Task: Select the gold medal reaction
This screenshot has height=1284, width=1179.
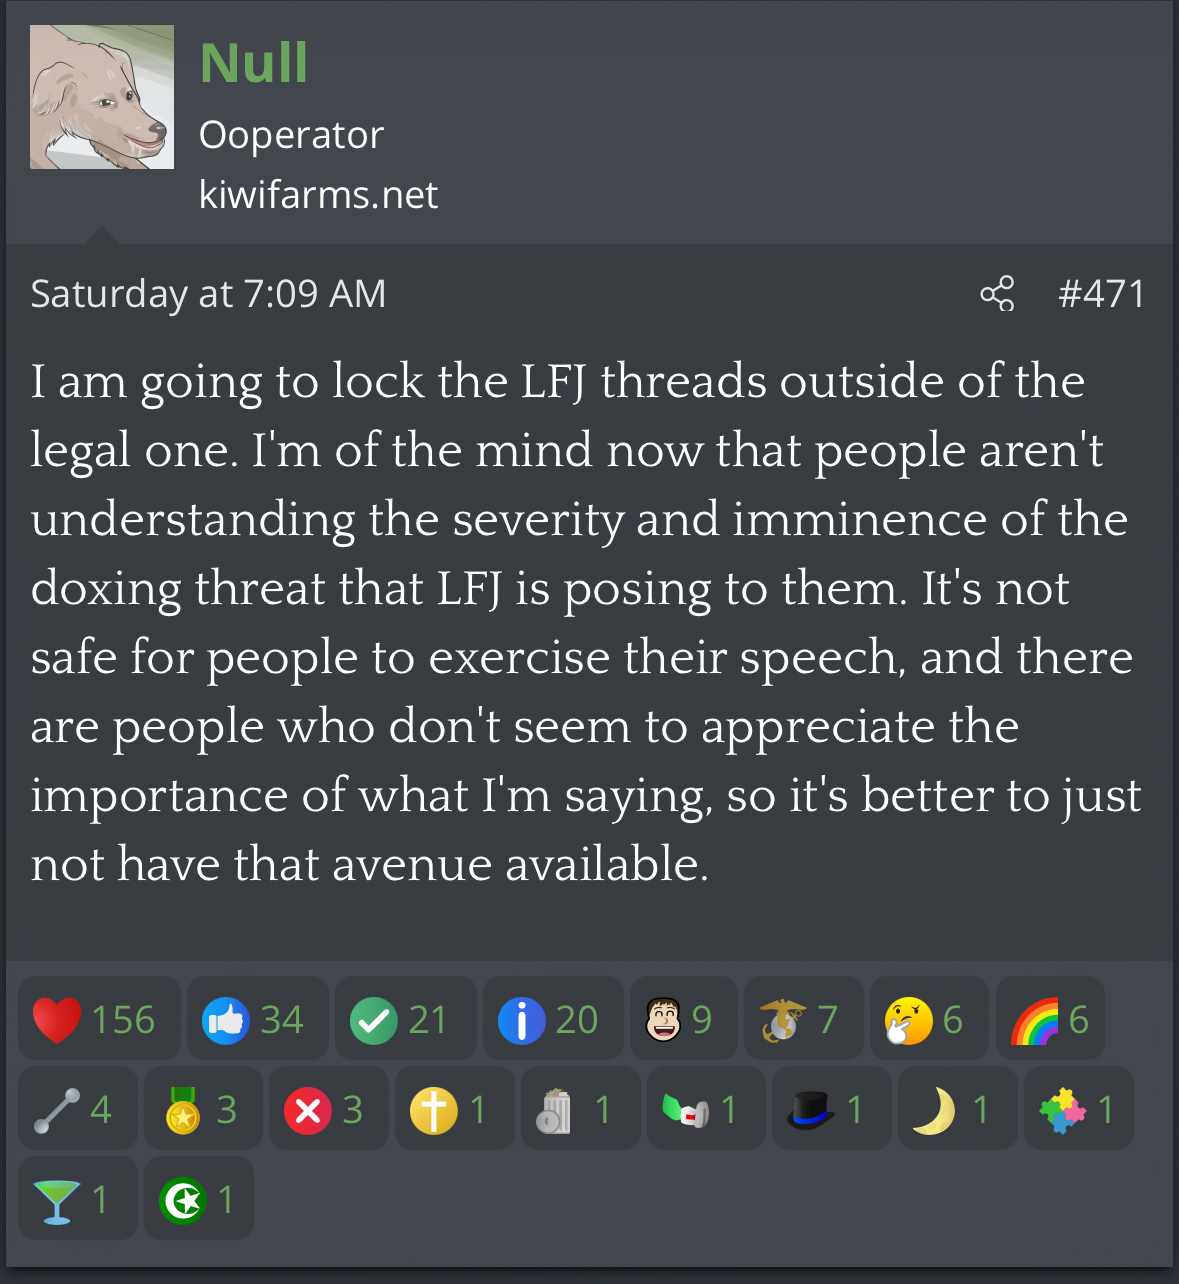Action: 203,1109
